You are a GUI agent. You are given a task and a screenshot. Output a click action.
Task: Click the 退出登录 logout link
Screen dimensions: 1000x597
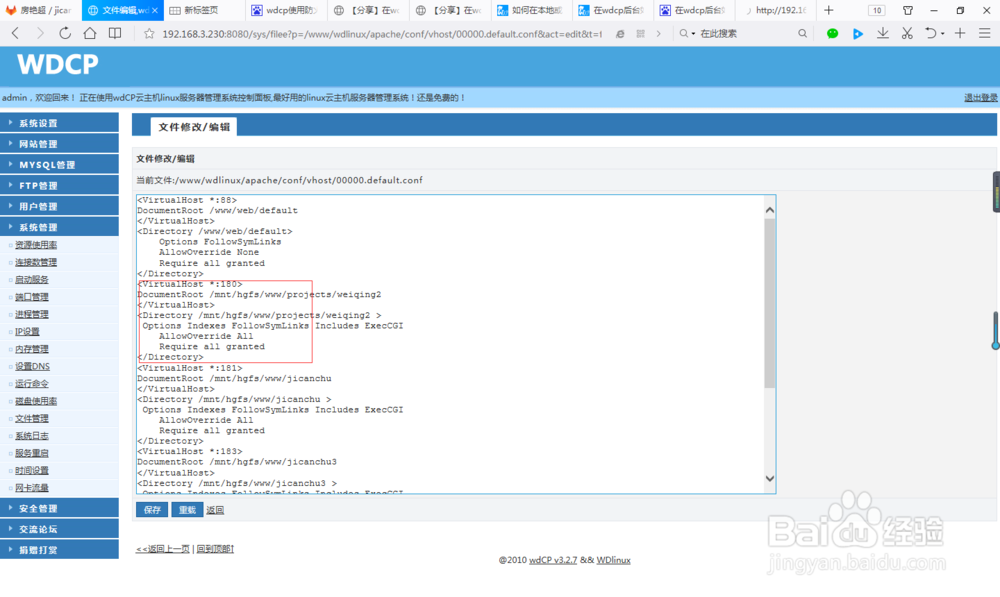click(x=981, y=98)
